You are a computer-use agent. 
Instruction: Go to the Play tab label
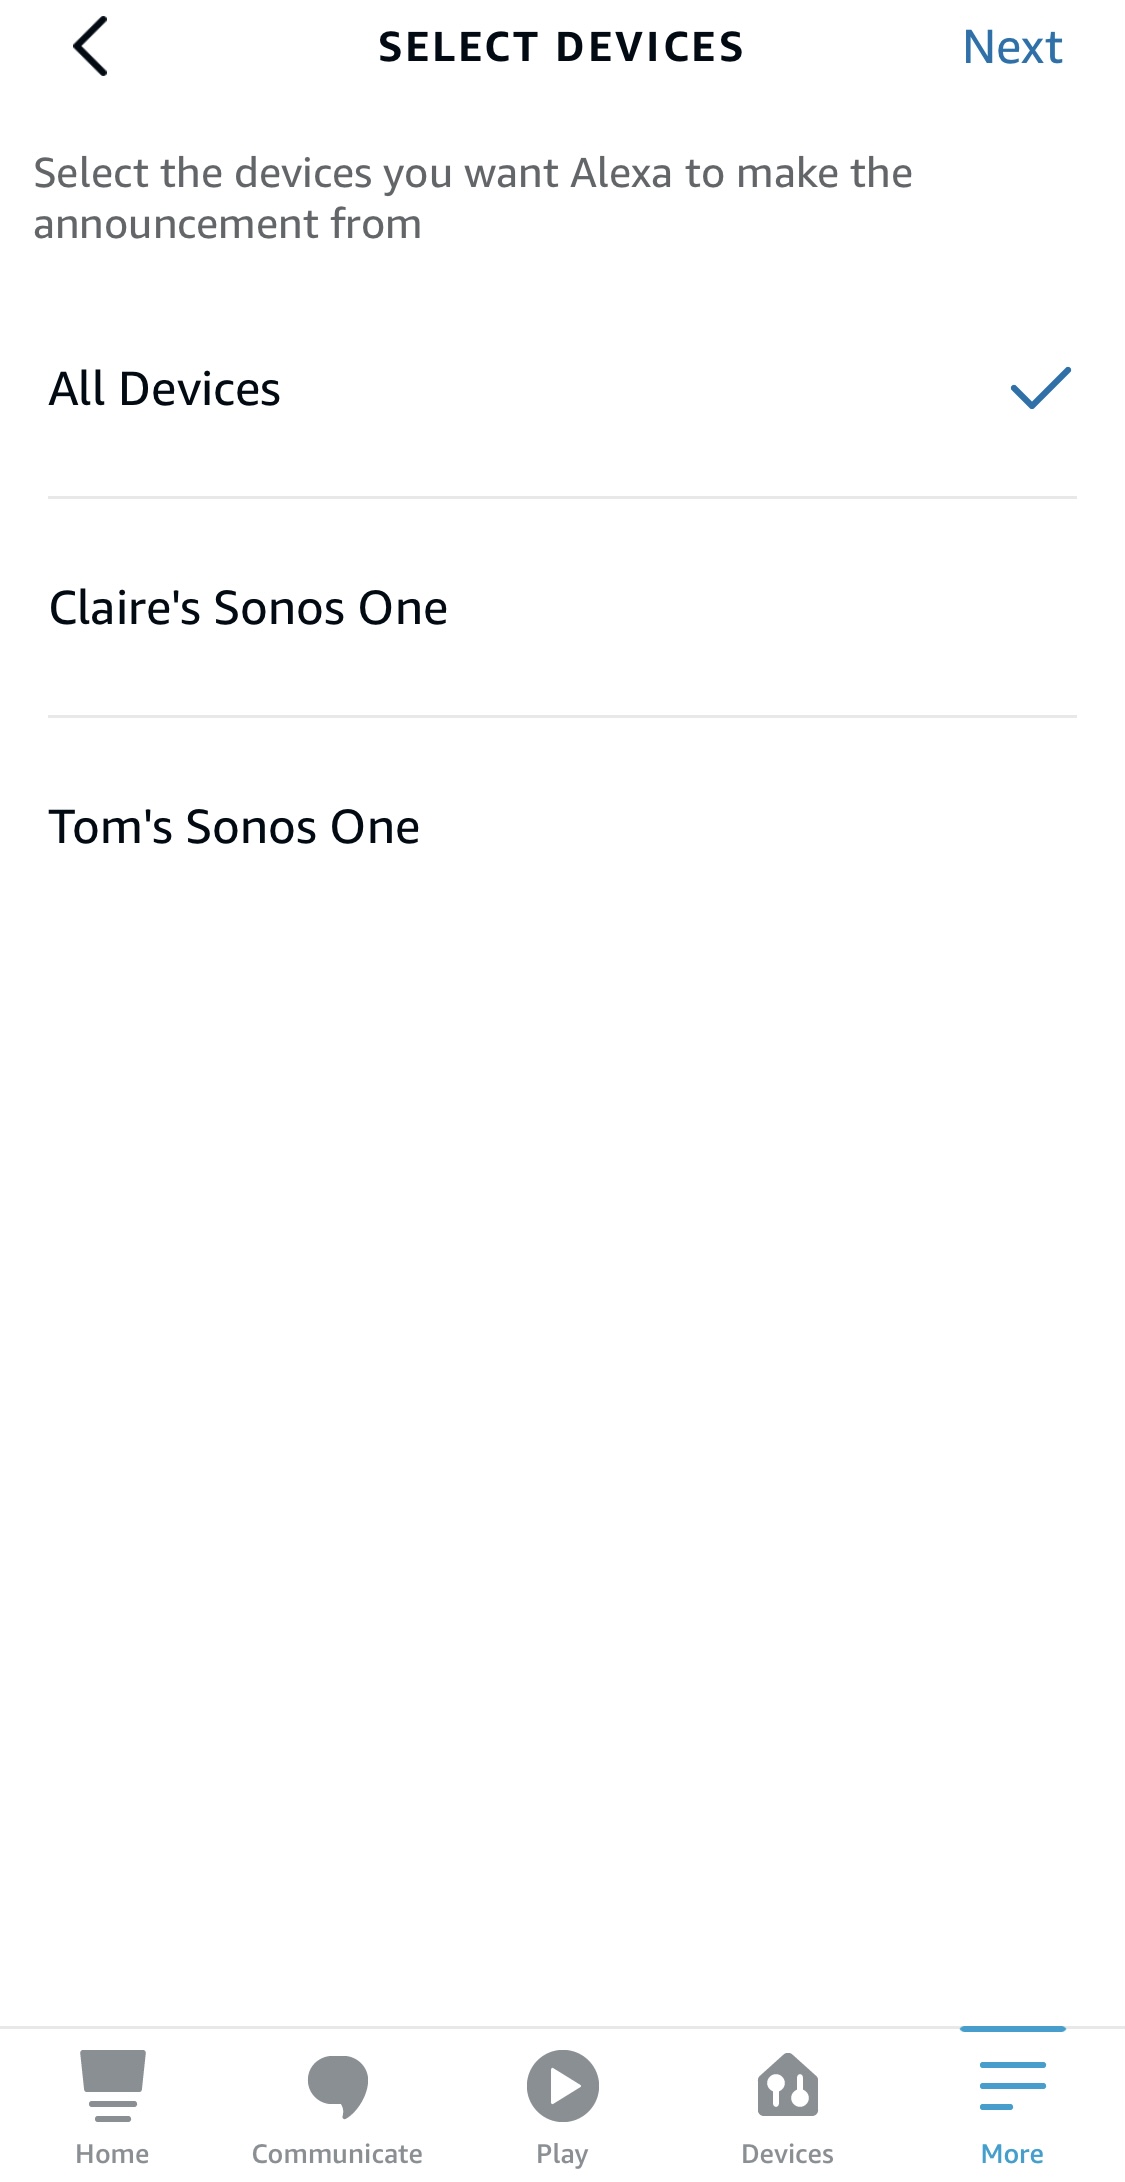(x=562, y=2154)
